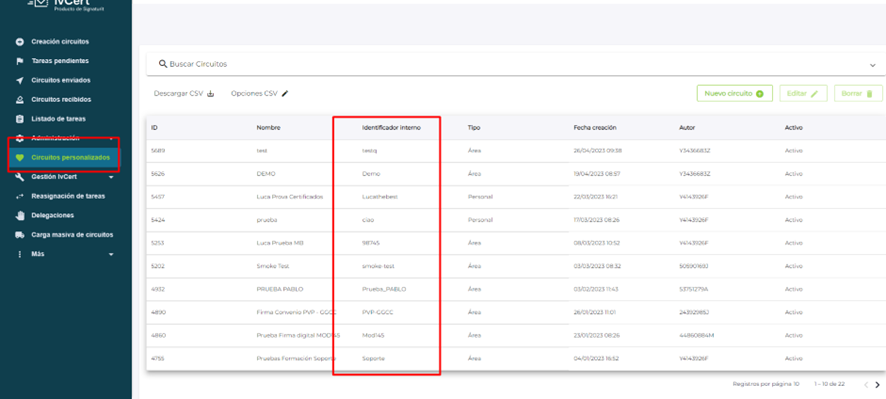Click date 03/02/2023 11:43 cell

click(x=596, y=289)
